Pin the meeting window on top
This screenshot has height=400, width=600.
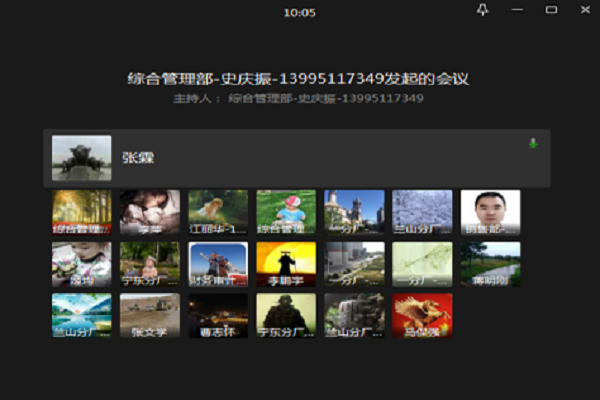coord(482,9)
